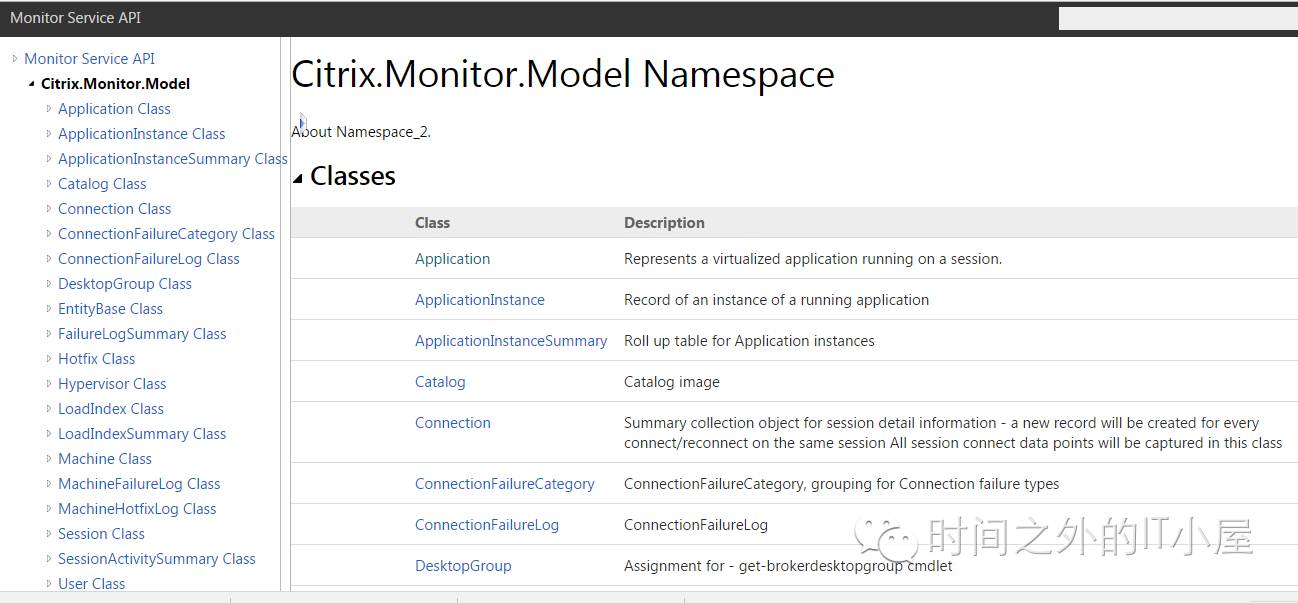This screenshot has height=603, width=1298.
Task: Select the SessionActivitySummary Class tree entry
Action: [157, 559]
